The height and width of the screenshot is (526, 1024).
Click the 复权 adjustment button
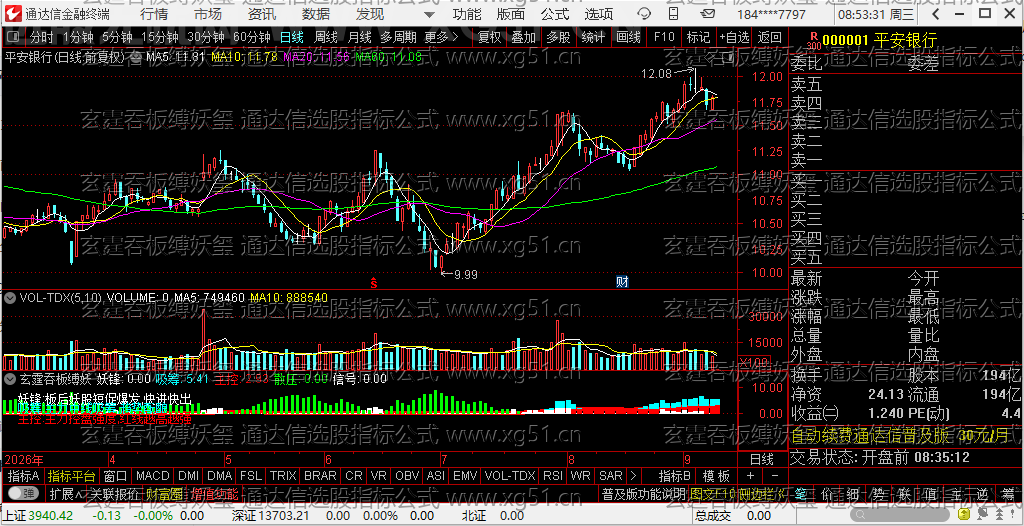click(489, 37)
